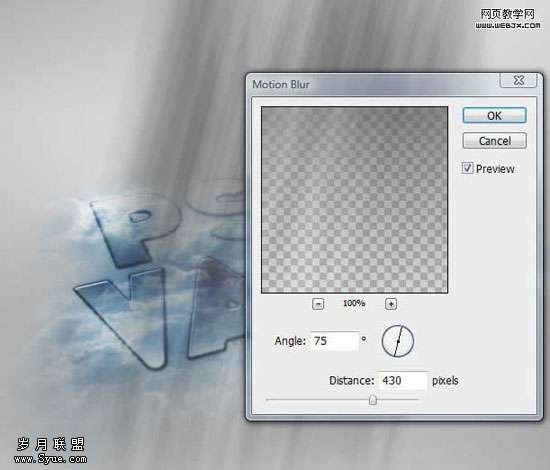This screenshot has height=470, width=550.
Task: Focus the Angle input field showing 75
Action: pyautogui.click(x=335, y=341)
